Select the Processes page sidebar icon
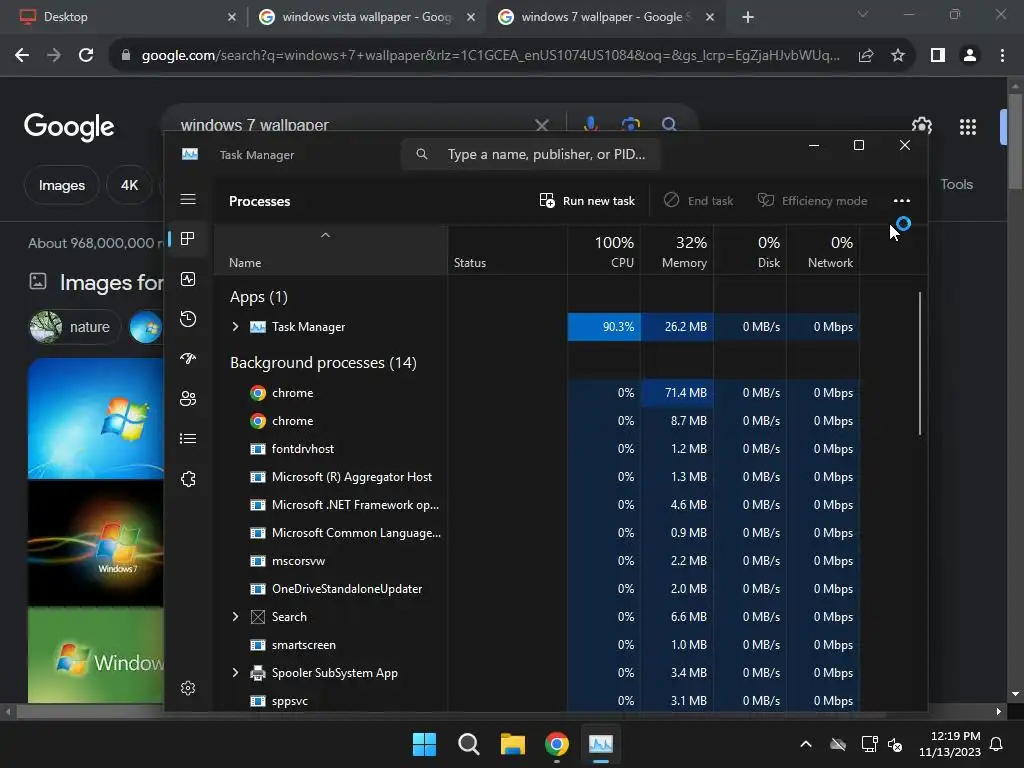 pyautogui.click(x=188, y=239)
